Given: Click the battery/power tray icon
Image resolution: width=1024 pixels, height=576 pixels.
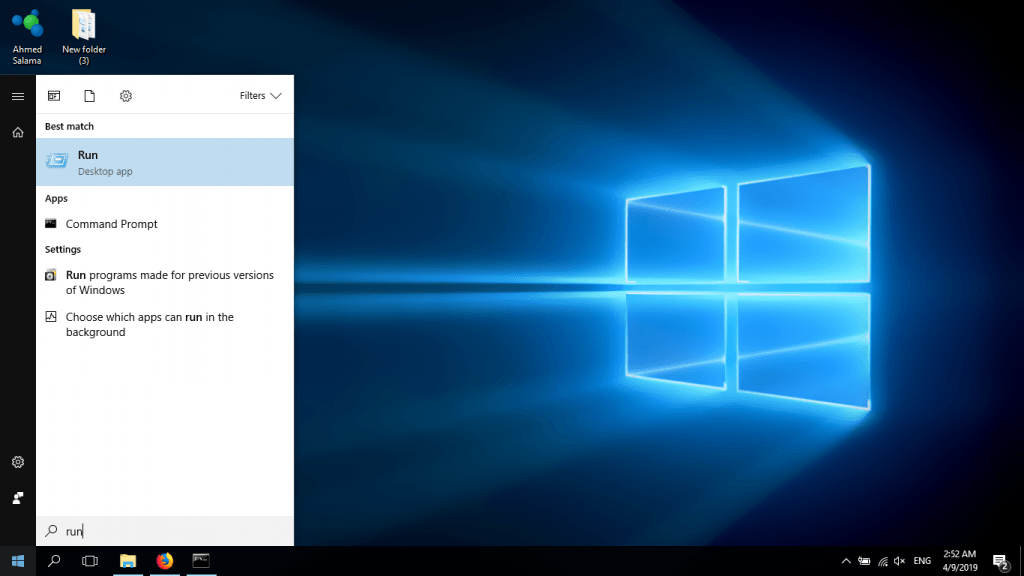Looking at the screenshot, I should [864, 561].
